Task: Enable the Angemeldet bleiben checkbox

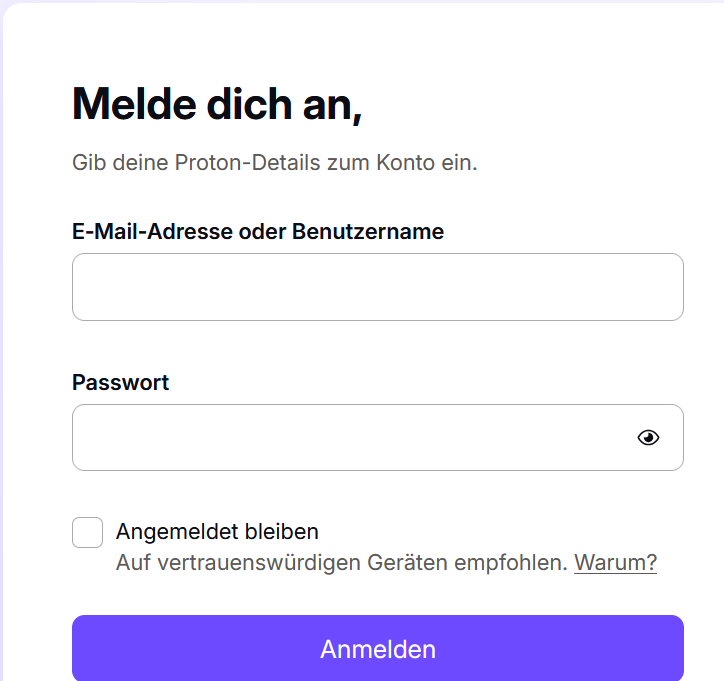Action: pos(88,532)
